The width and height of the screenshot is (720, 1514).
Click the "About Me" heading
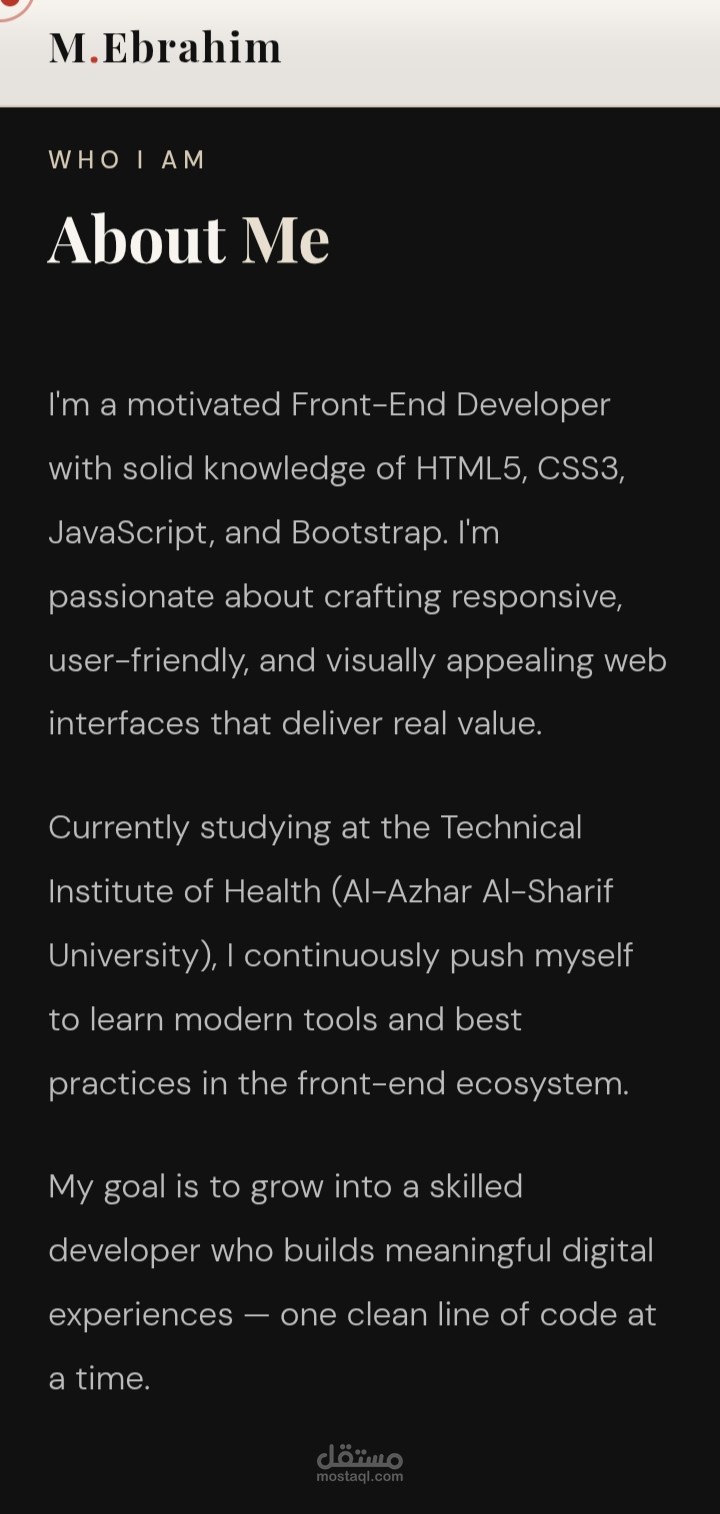(x=188, y=239)
